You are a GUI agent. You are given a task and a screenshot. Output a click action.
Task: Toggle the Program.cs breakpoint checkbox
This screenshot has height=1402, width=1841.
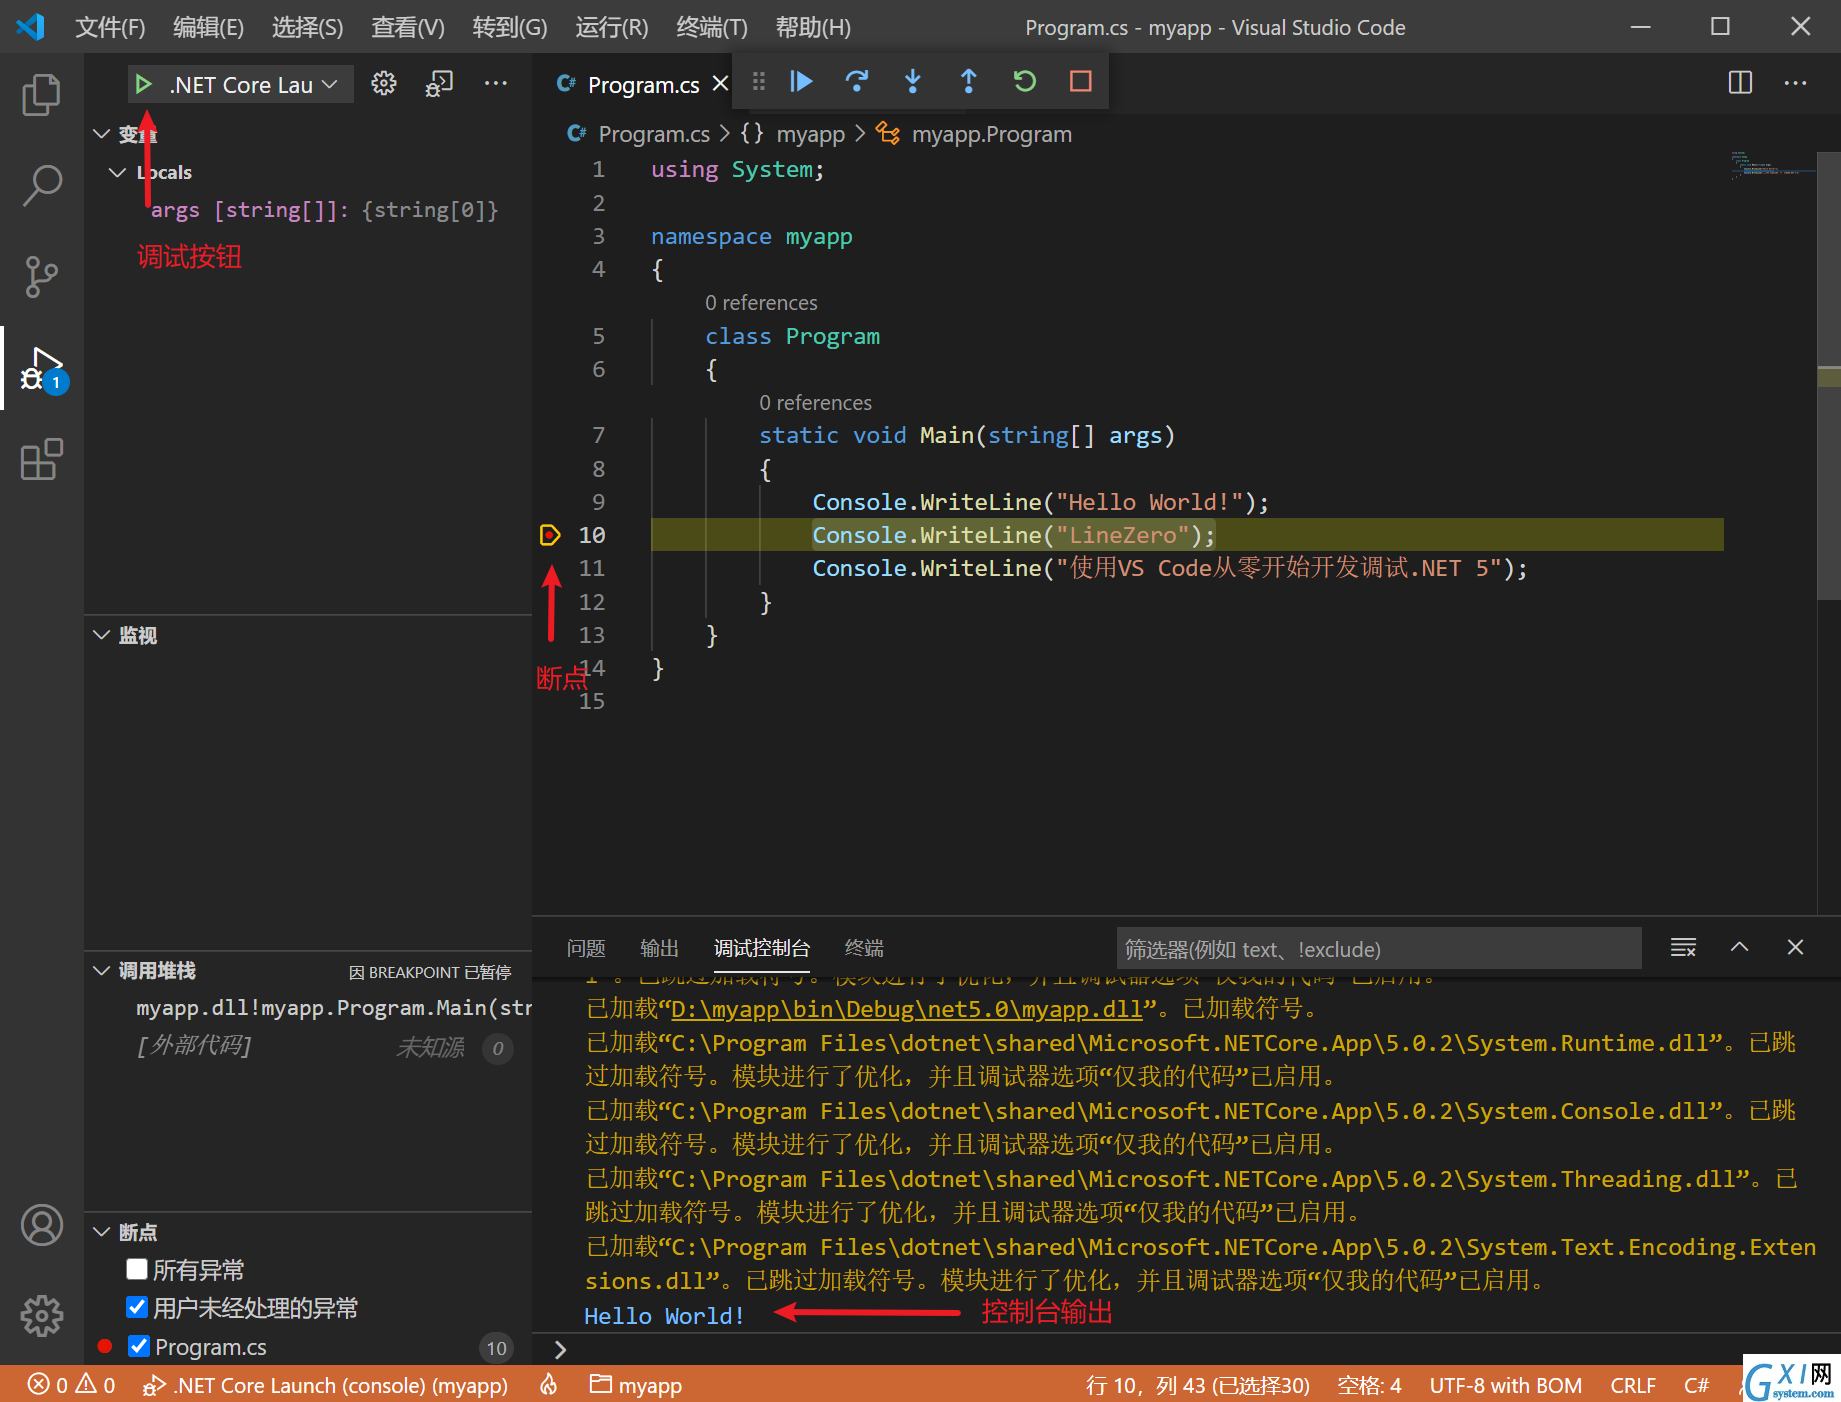(x=139, y=1346)
